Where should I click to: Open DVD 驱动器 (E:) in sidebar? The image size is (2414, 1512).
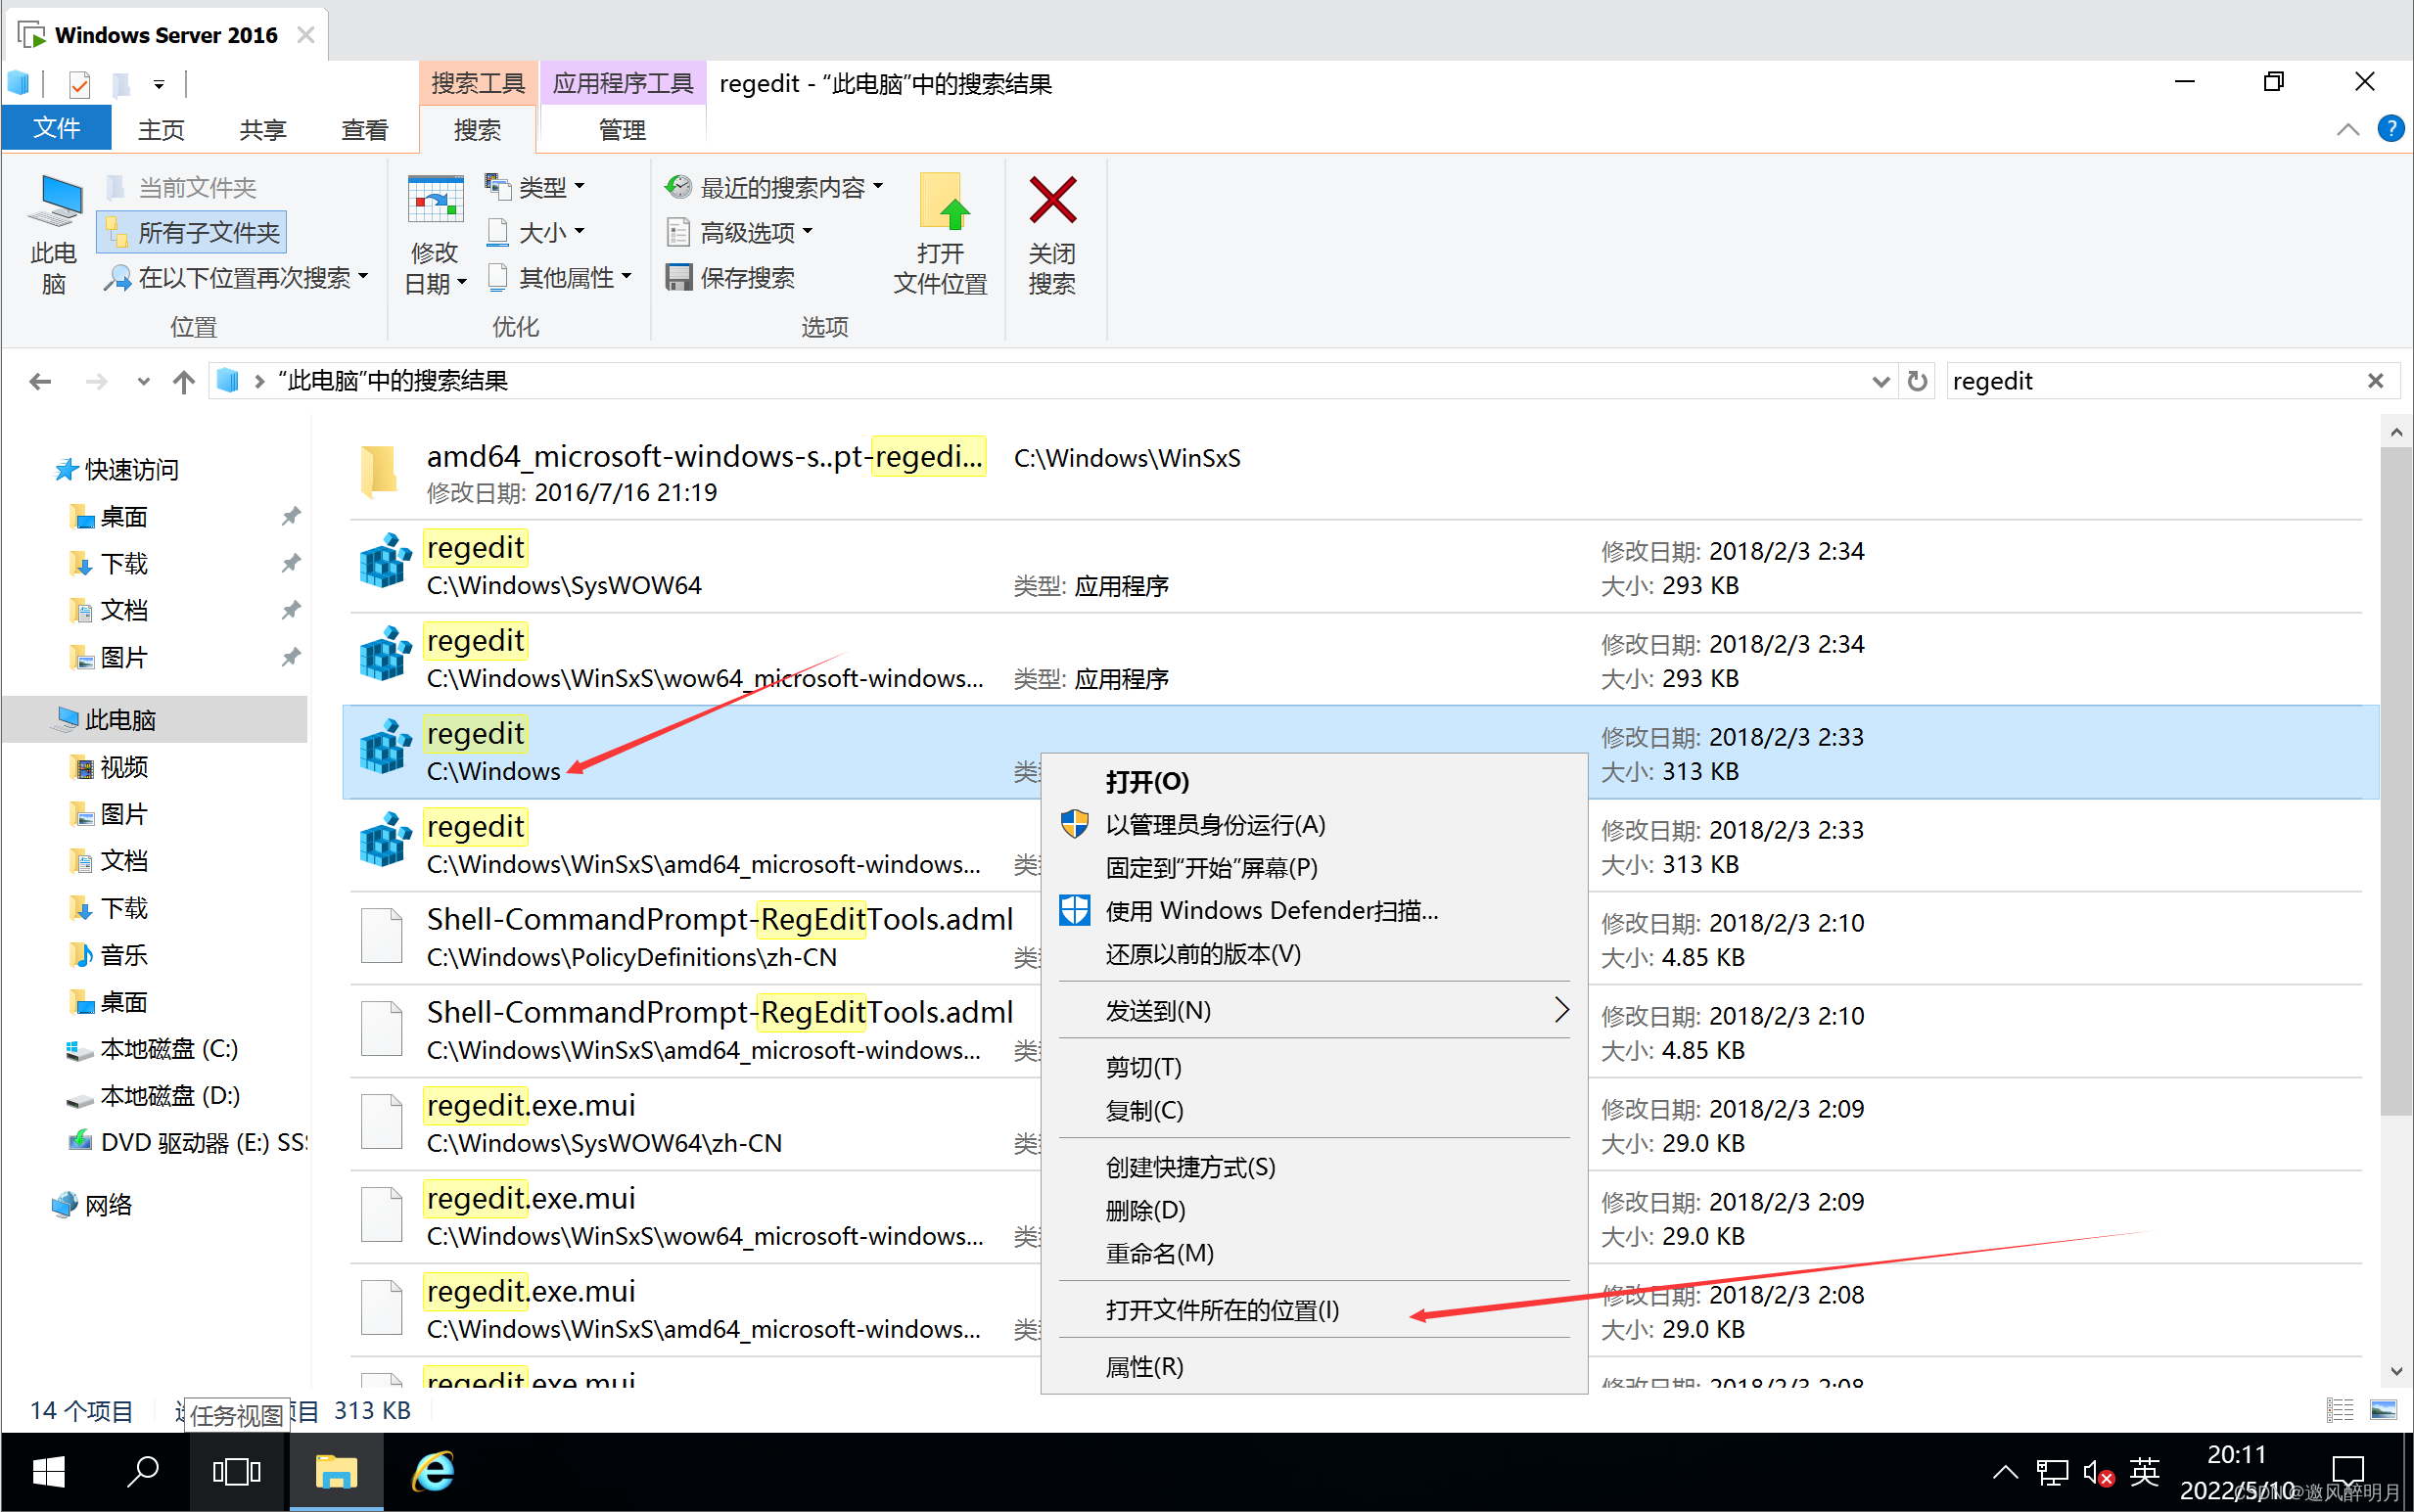[187, 1142]
